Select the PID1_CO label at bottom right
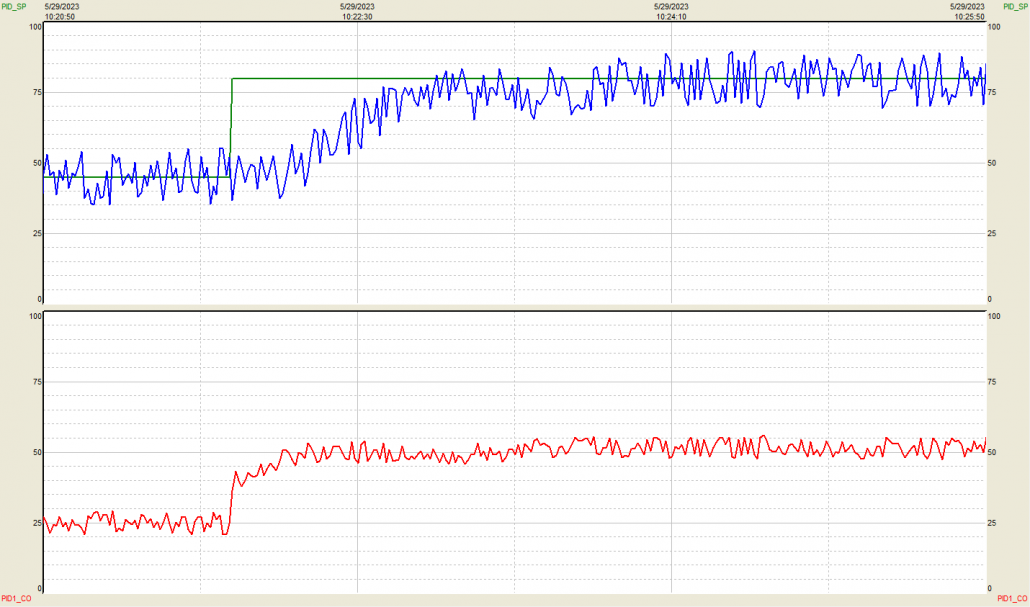This screenshot has height=607, width=1030. click(1013, 598)
